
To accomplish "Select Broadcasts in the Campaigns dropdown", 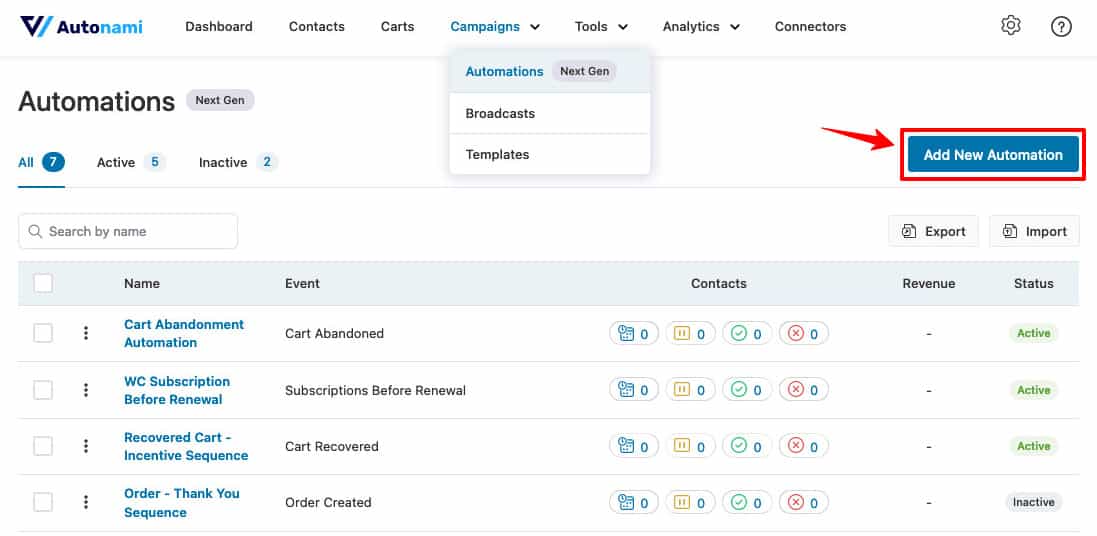I will 550,113.
